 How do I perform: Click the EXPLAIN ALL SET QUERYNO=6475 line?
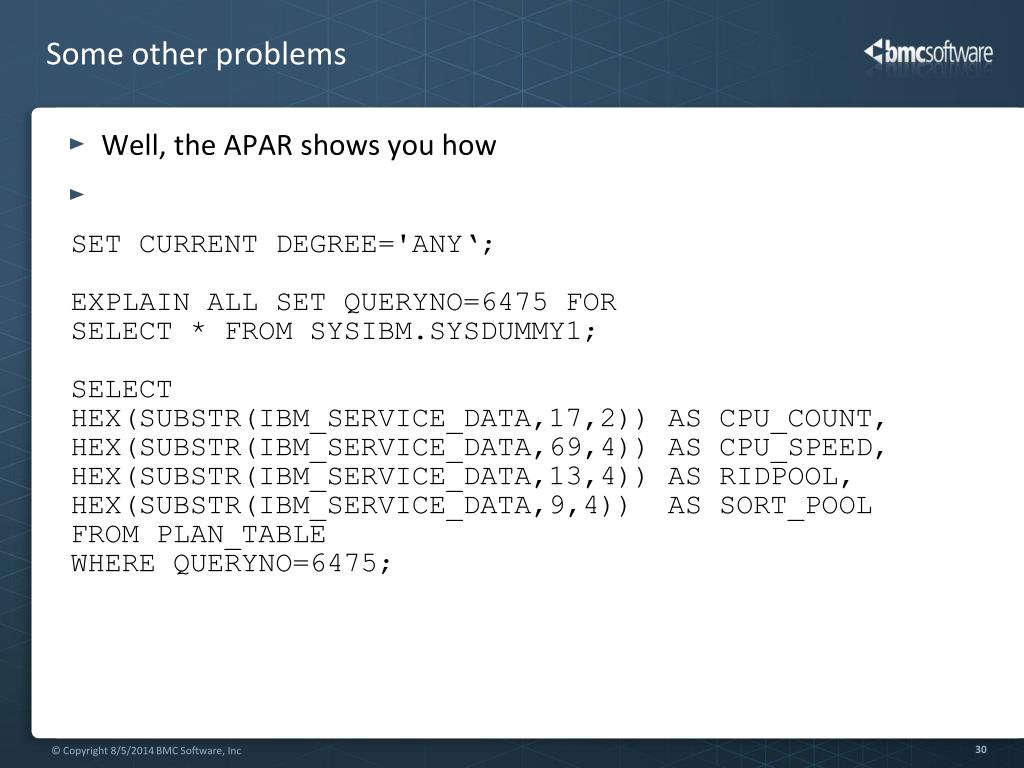[x=344, y=302]
